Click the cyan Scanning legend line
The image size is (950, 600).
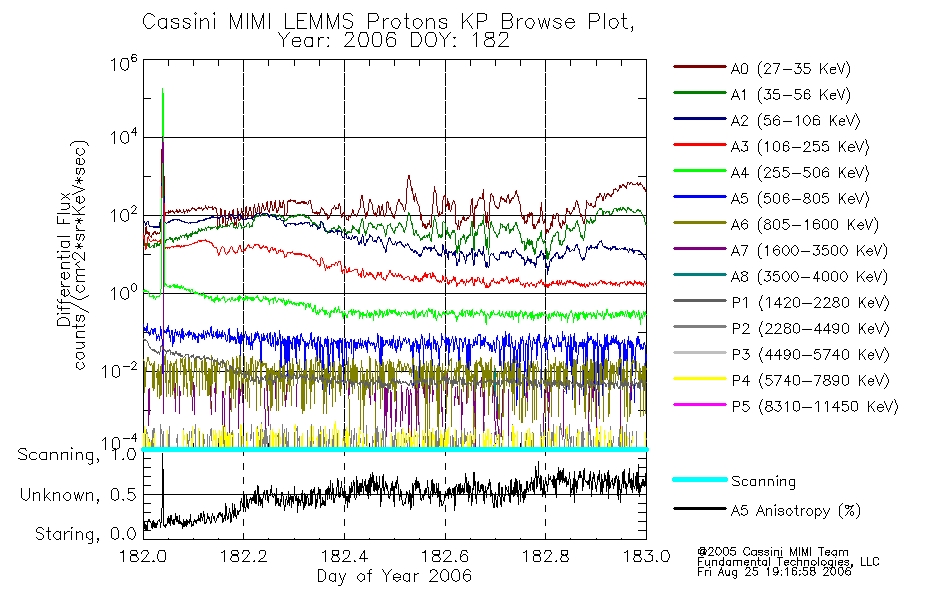pyautogui.click(x=699, y=479)
